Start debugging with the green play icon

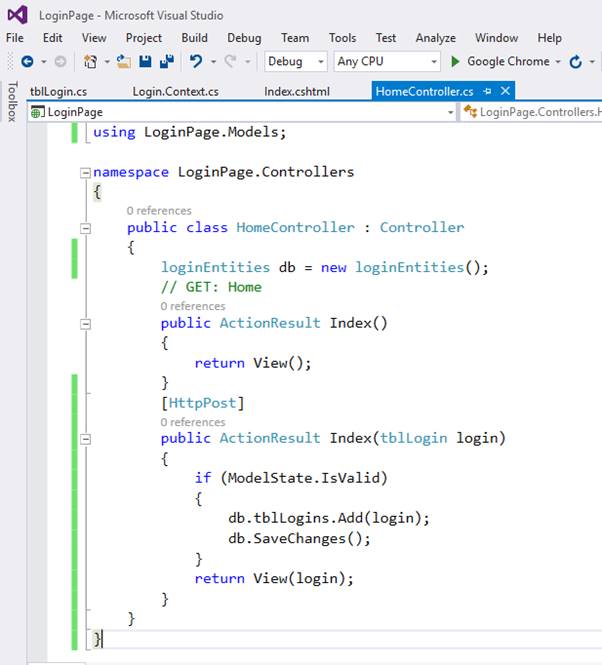(455, 62)
